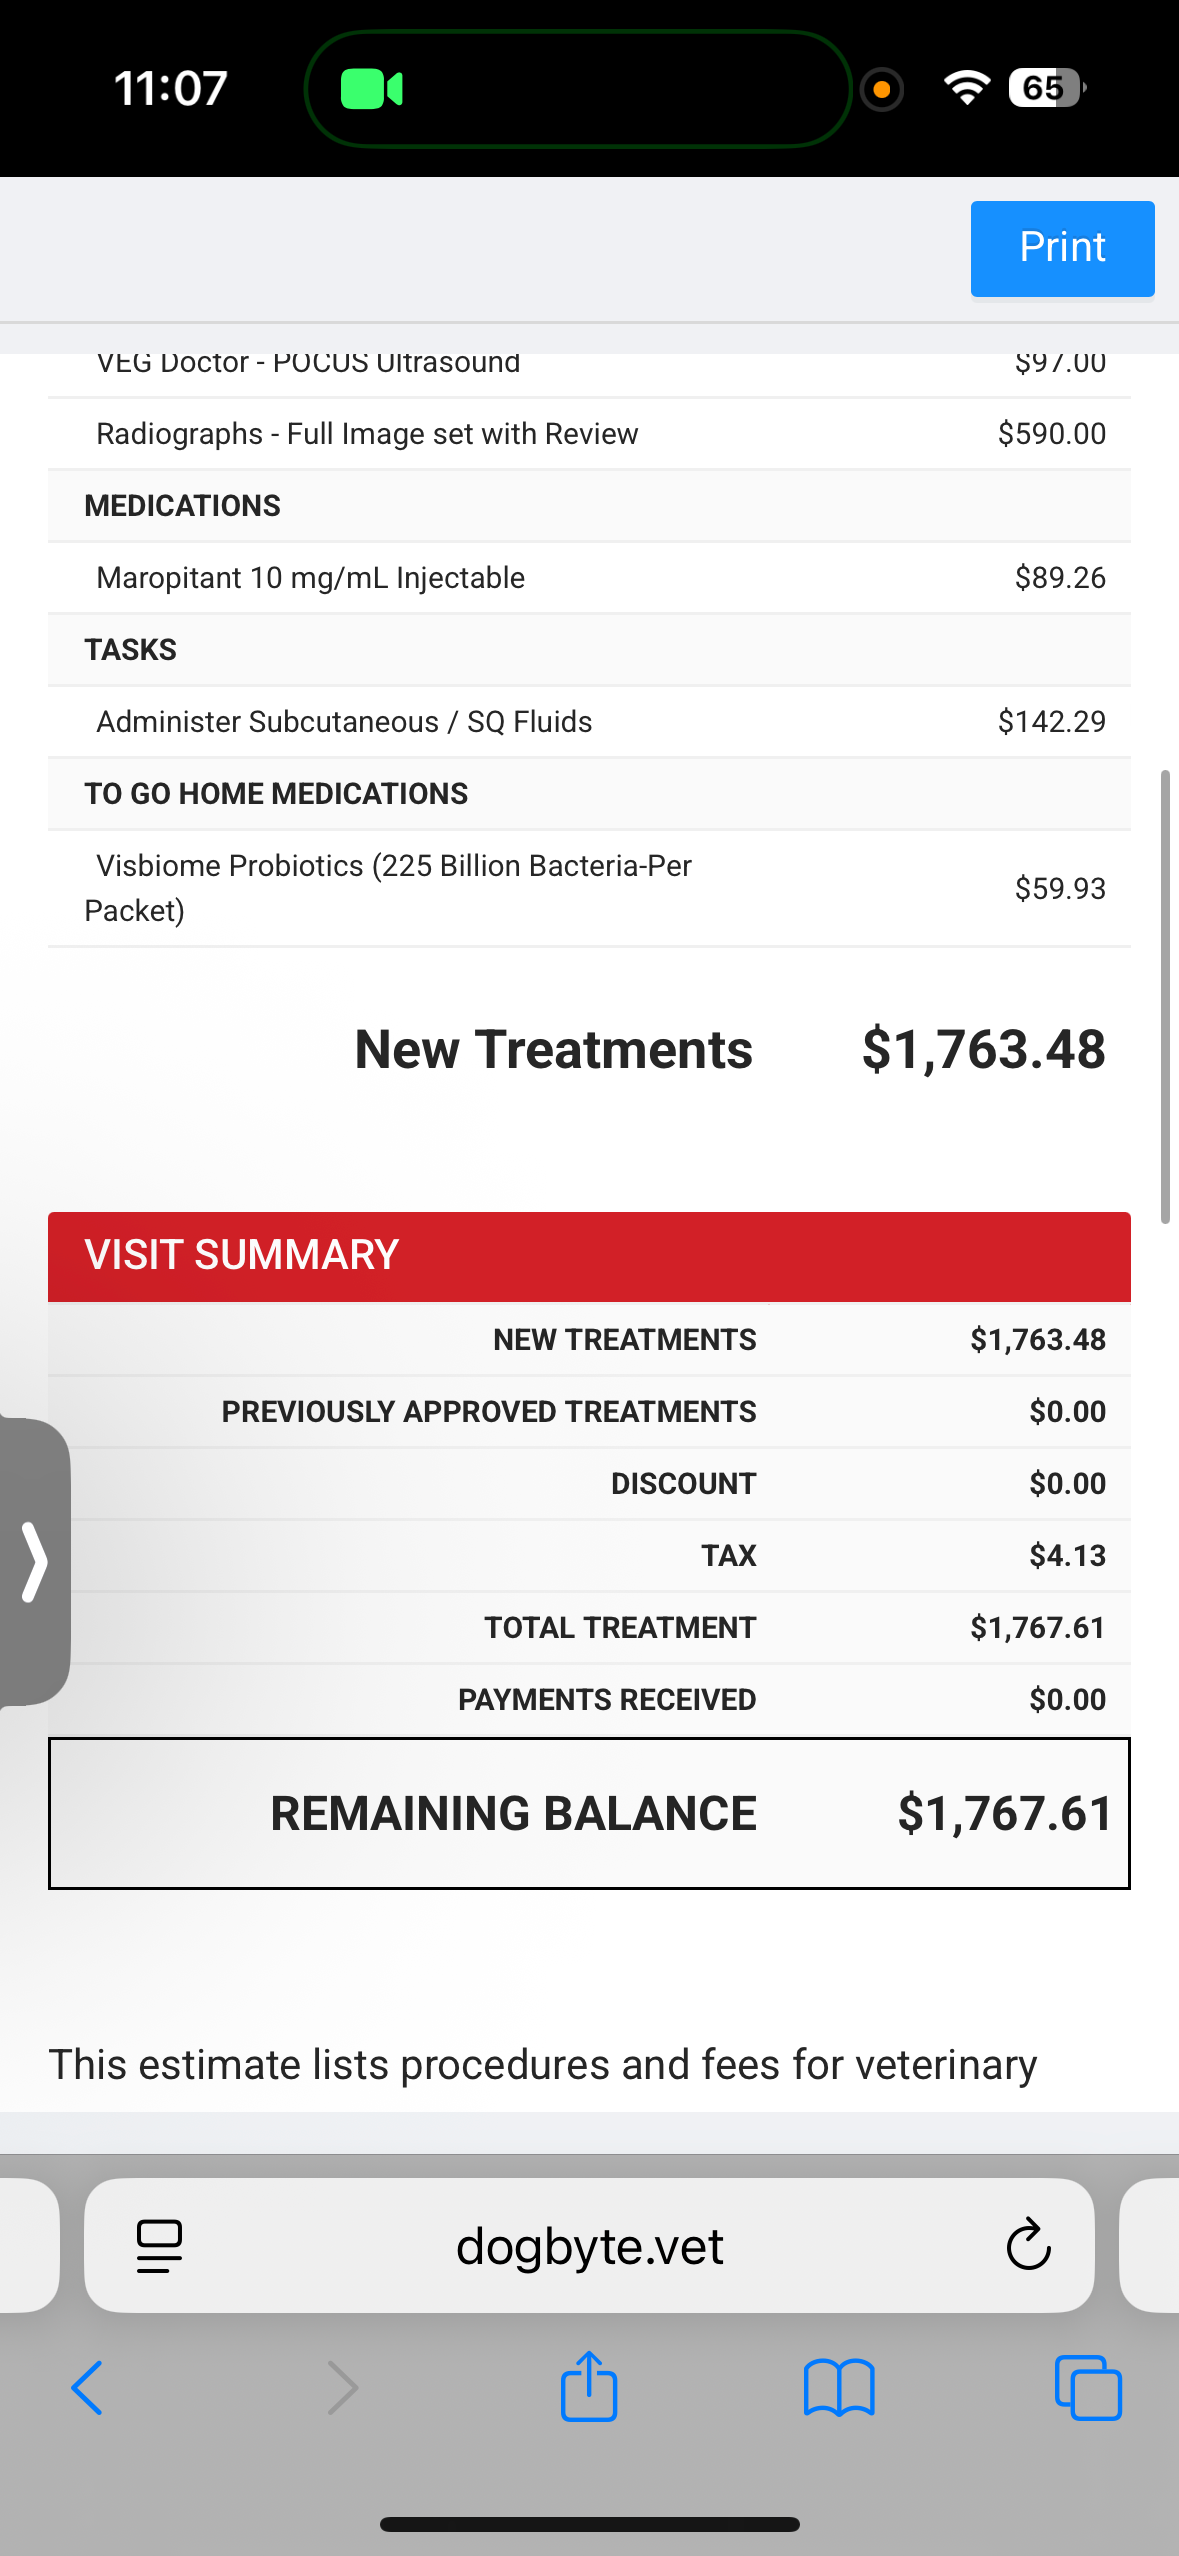Click the blue Print button
Image resolution: width=1179 pixels, height=2556 pixels.
(1062, 248)
